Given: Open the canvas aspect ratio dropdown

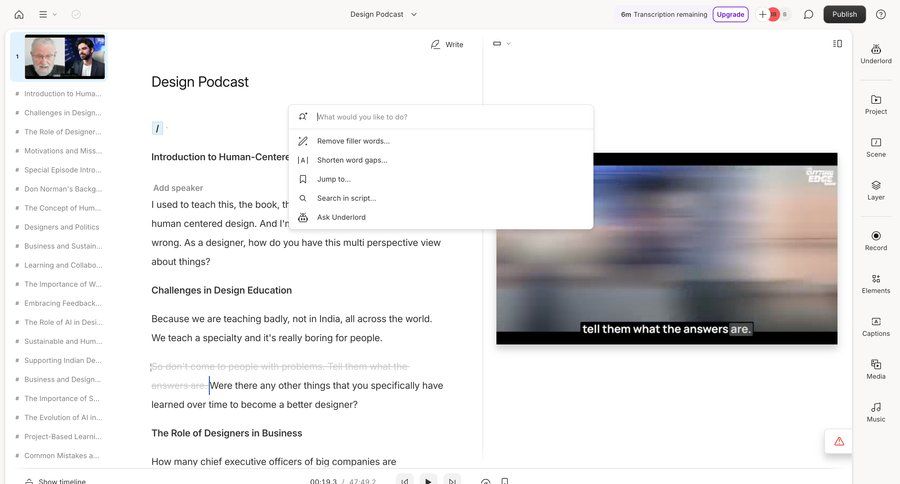Looking at the screenshot, I should coord(501,44).
